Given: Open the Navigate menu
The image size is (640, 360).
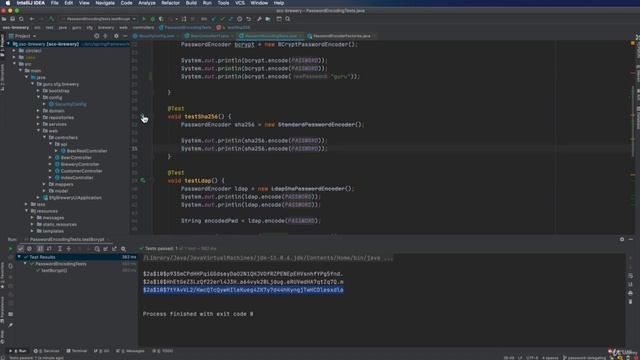Looking at the screenshot, I should 105,3.
